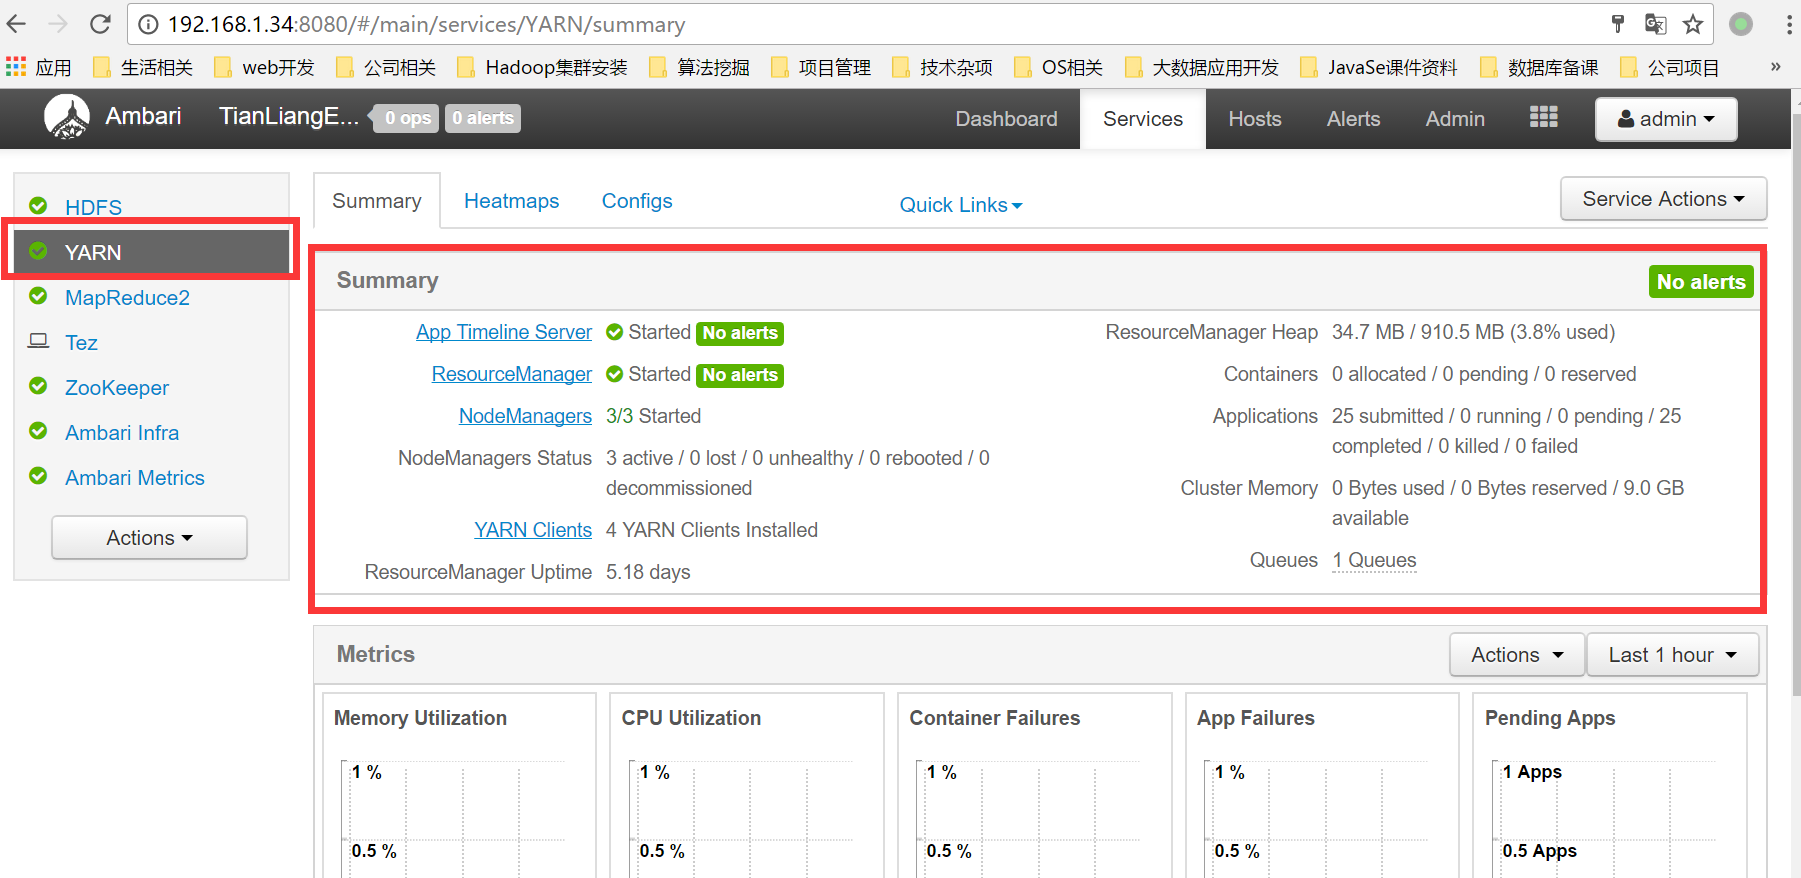Expand the Service Actions dropdown
The width and height of the screenshot is (1801, 878).
1663,199
